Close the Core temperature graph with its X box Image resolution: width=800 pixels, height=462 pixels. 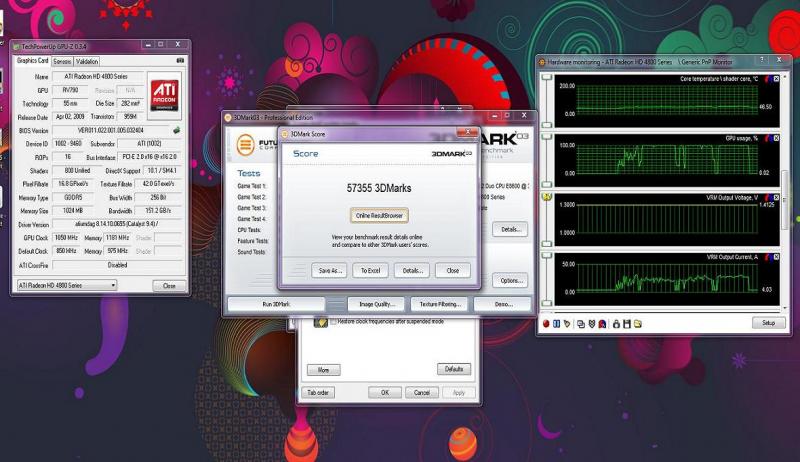click(776, 79)
